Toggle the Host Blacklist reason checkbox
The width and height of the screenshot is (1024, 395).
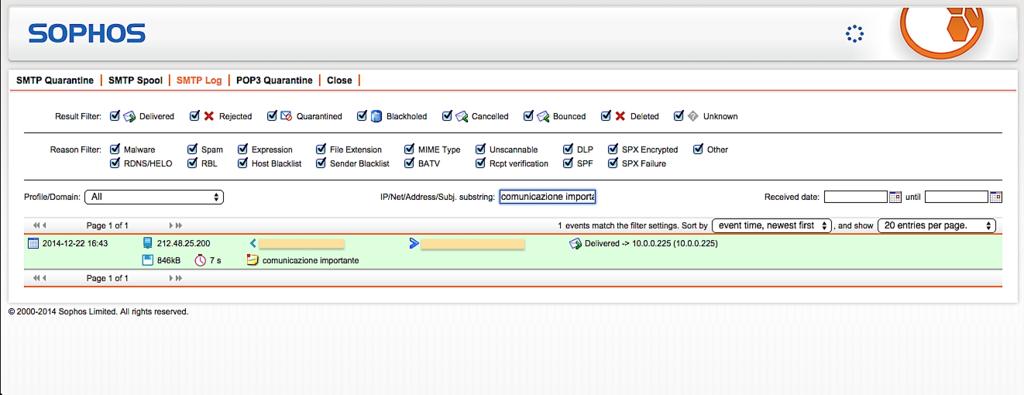243,163
